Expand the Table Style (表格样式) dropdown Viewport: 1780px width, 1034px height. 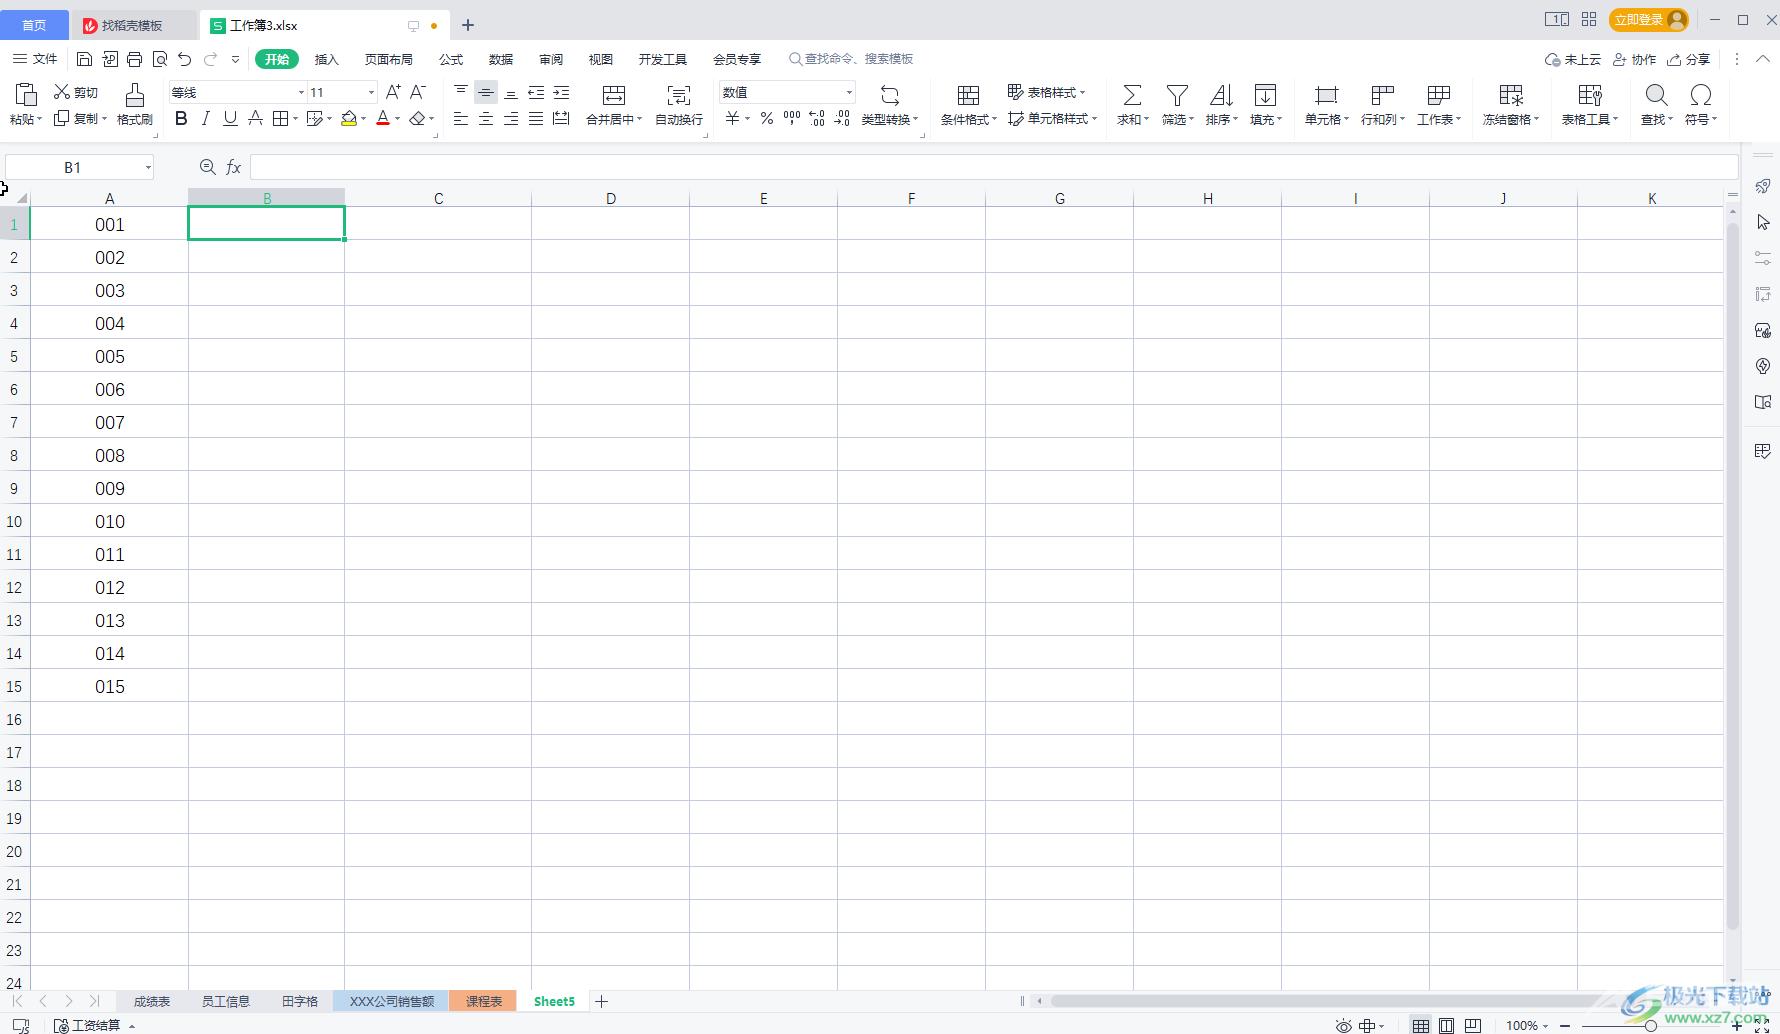pos(1082,92)
